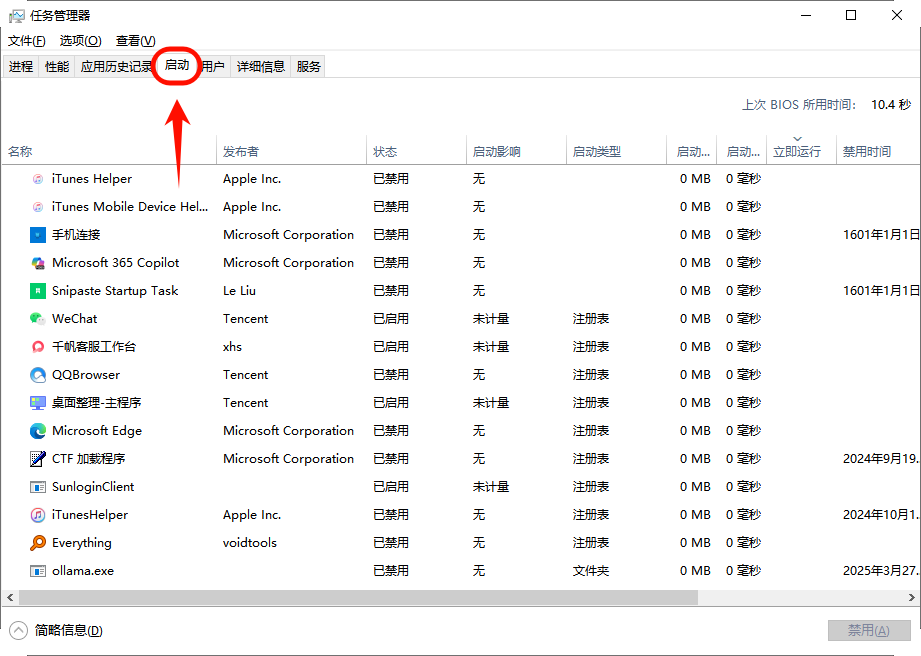This screenshot has height=656, width=921.
Task: Click the SunloginClient icon
Action: pyautogui.click(x=38, y=487)
